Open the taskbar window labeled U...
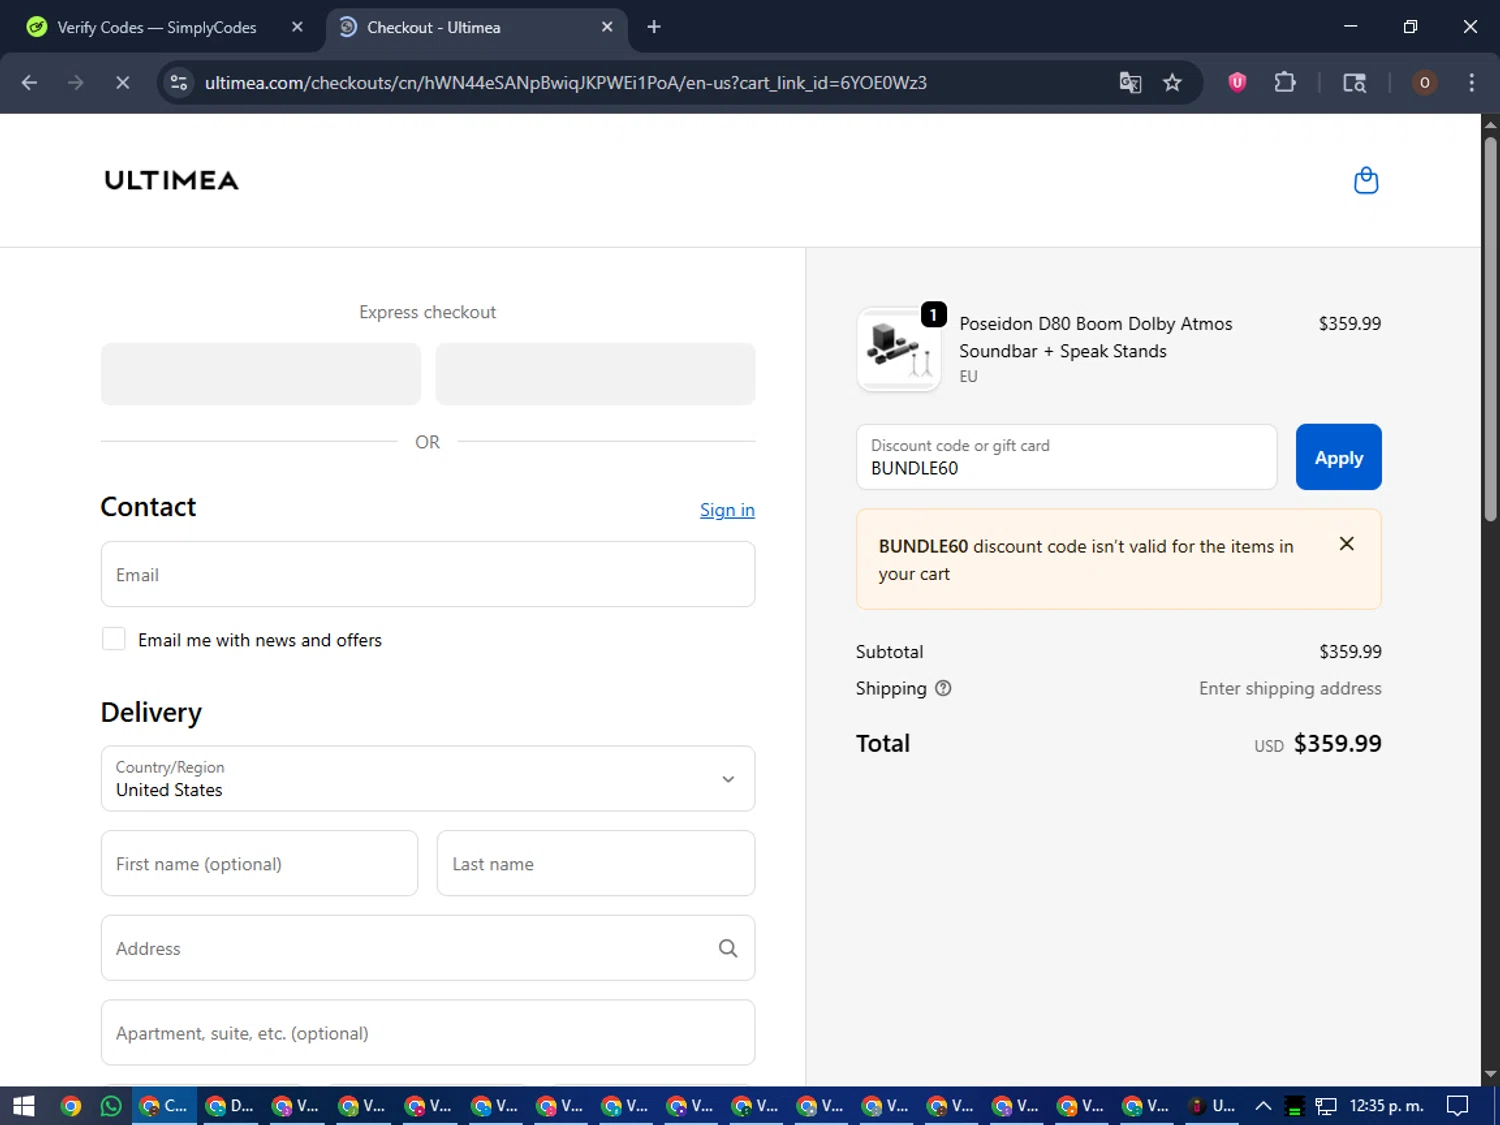The image size is (1500, 1125). pos(1213,1106)
